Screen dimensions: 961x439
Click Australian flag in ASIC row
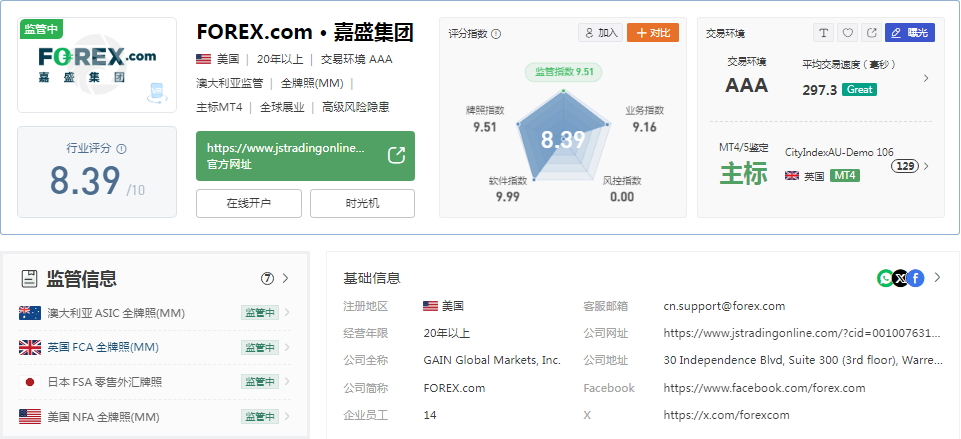[30, 313]
